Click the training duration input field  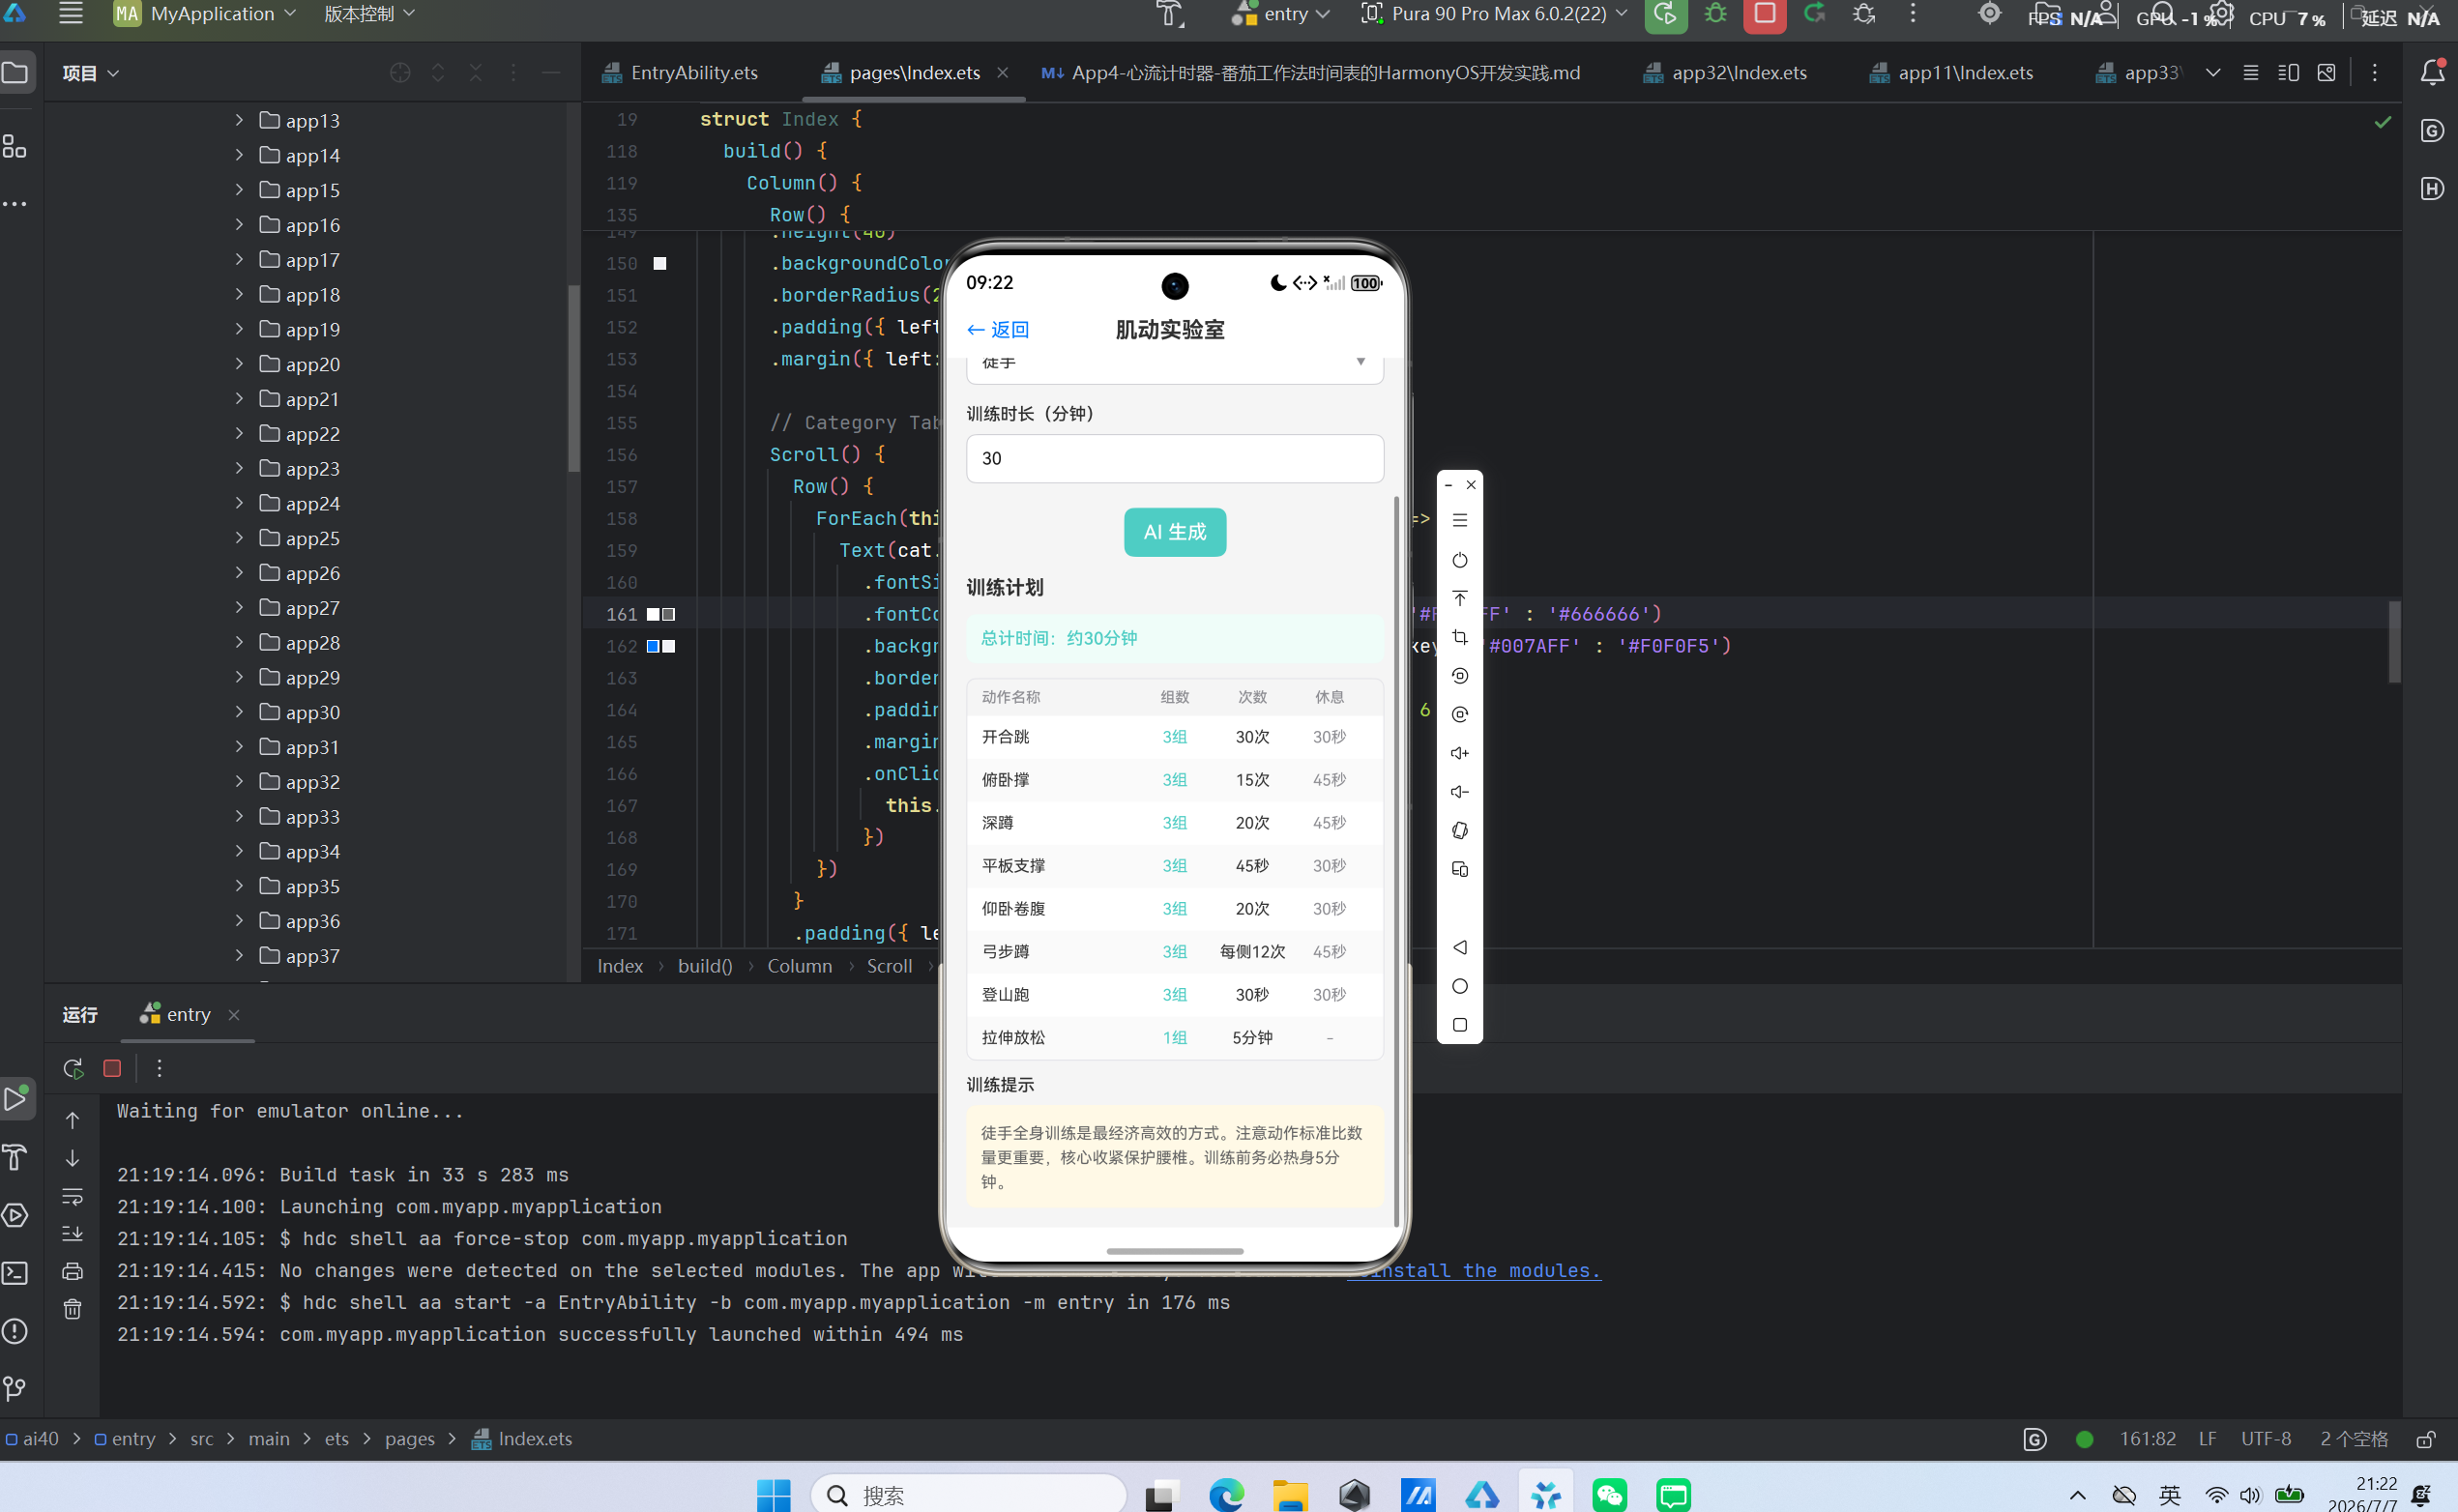(1175, 458)
